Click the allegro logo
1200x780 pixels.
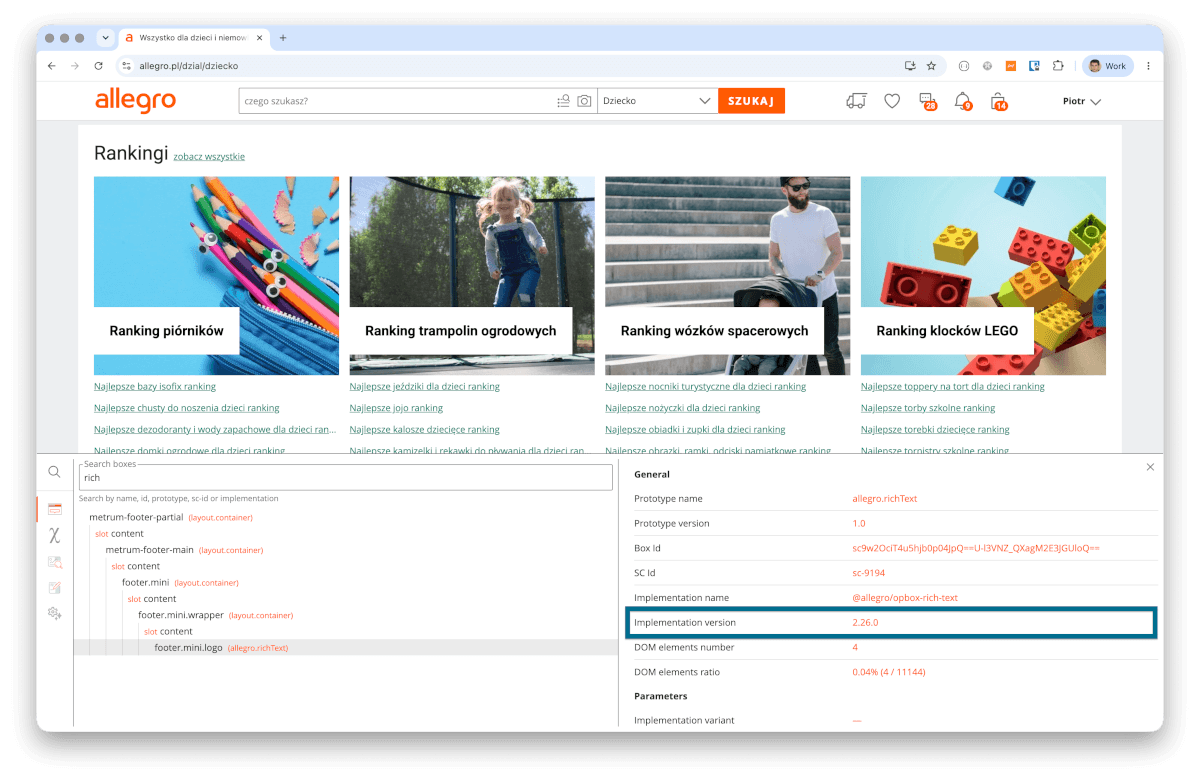[135, 100]
